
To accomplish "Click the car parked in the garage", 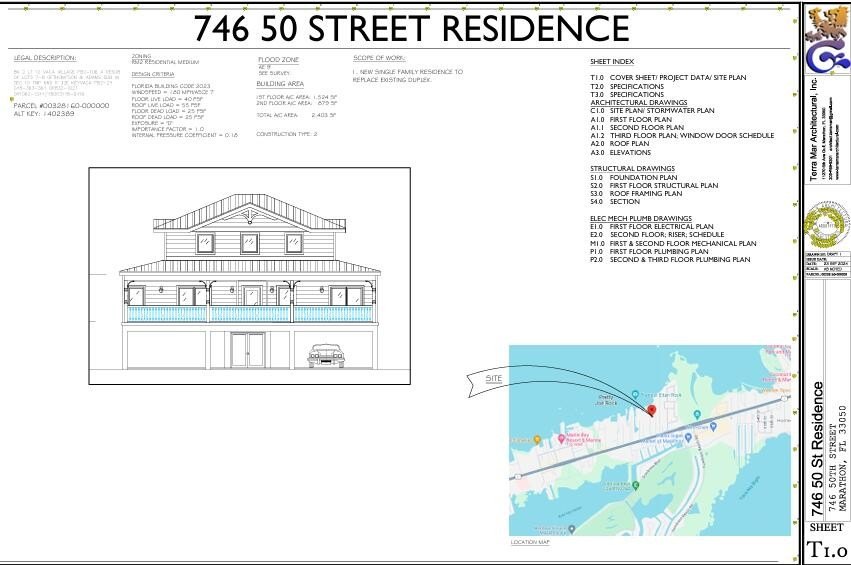I will pos(325,355).
